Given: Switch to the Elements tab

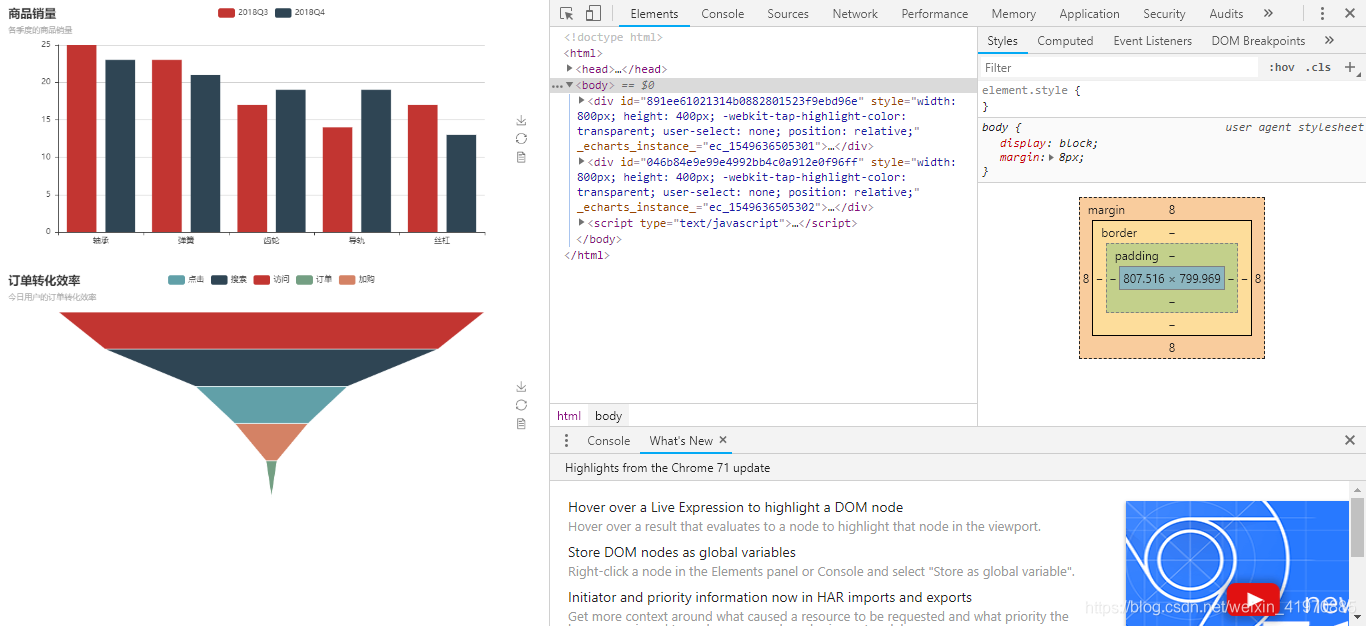Looking at the screenshot, I should (x=654, y=13).
